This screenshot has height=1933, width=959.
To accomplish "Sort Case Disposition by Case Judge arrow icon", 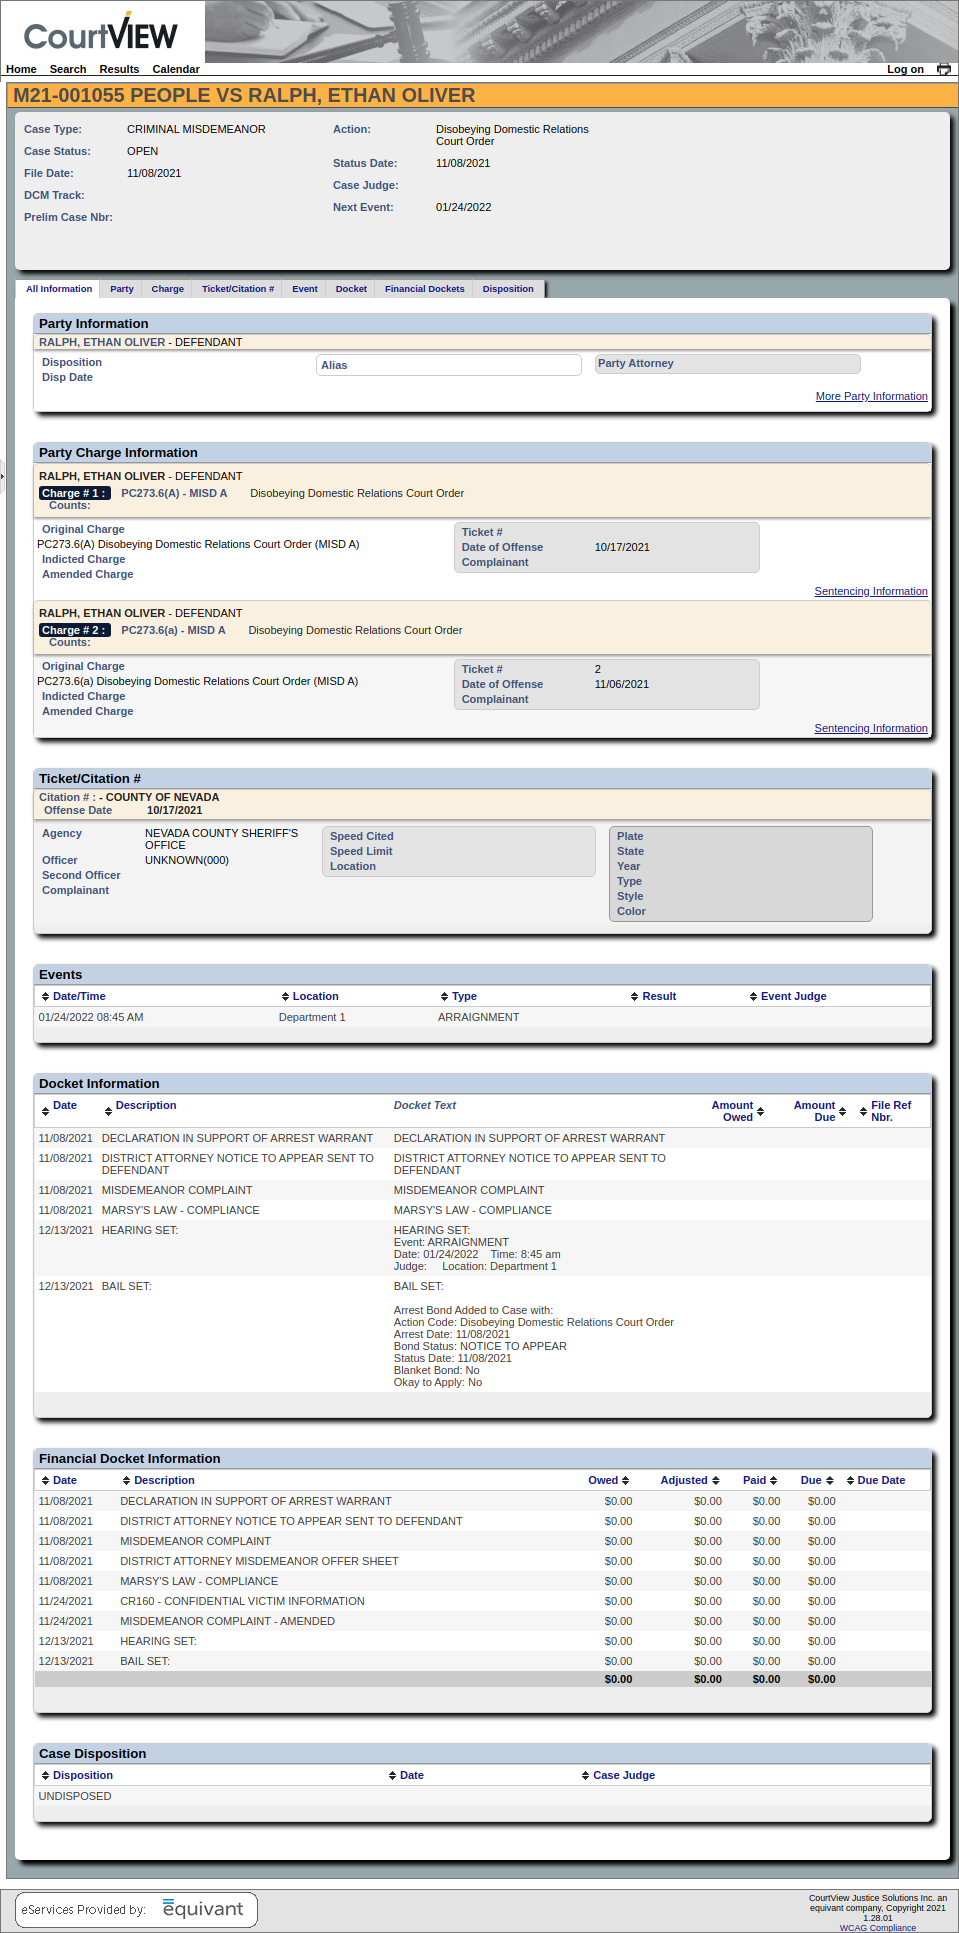I will pyautogui.click(x=585, y=1776).
